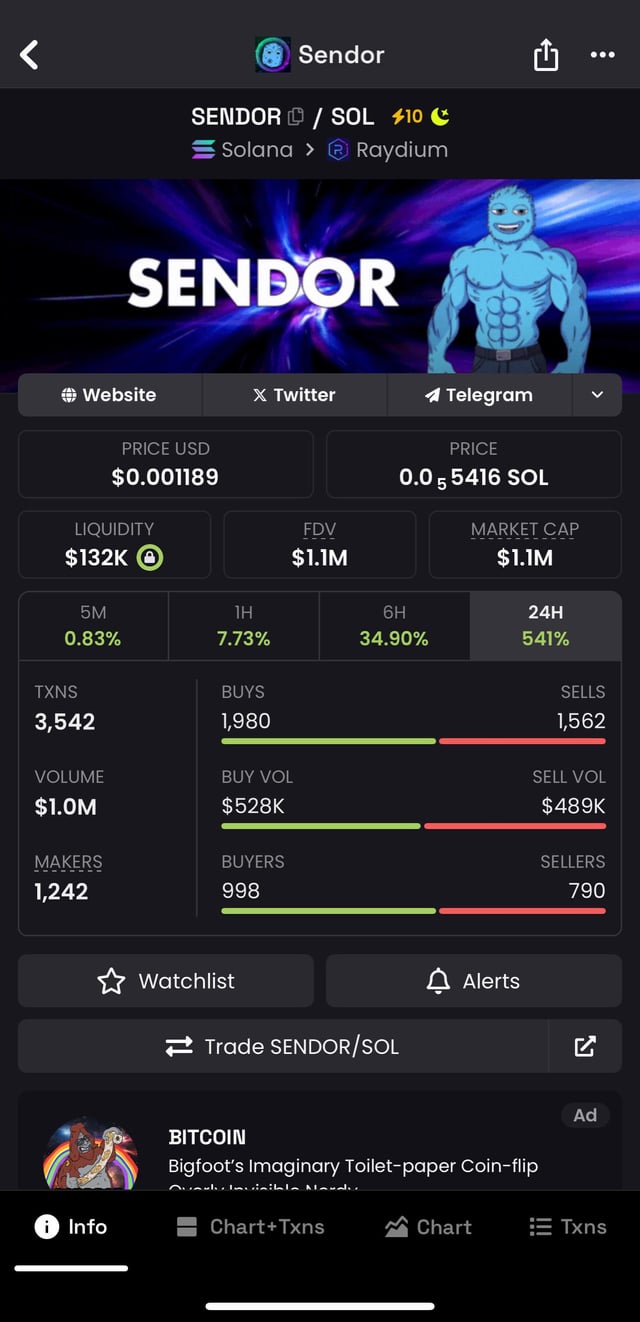The image size is (640, 1322).
Task: Open the Website link
Action: click(109, 395)
